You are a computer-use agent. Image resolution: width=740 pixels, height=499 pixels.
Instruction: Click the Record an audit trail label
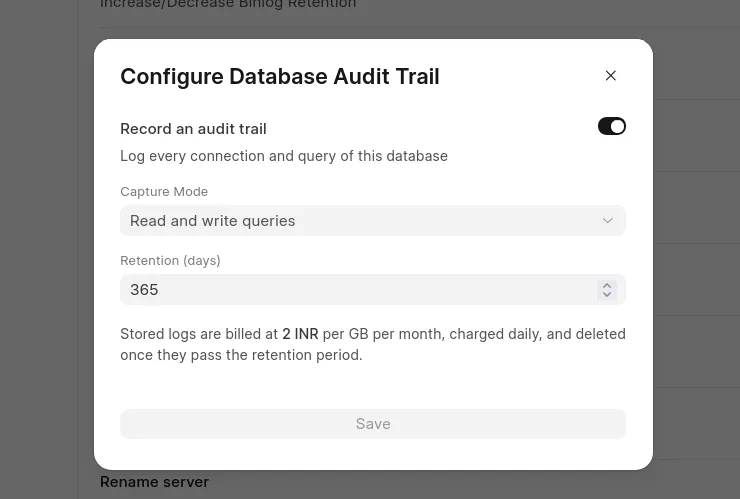pyautogui.click(x=193, y=128)
